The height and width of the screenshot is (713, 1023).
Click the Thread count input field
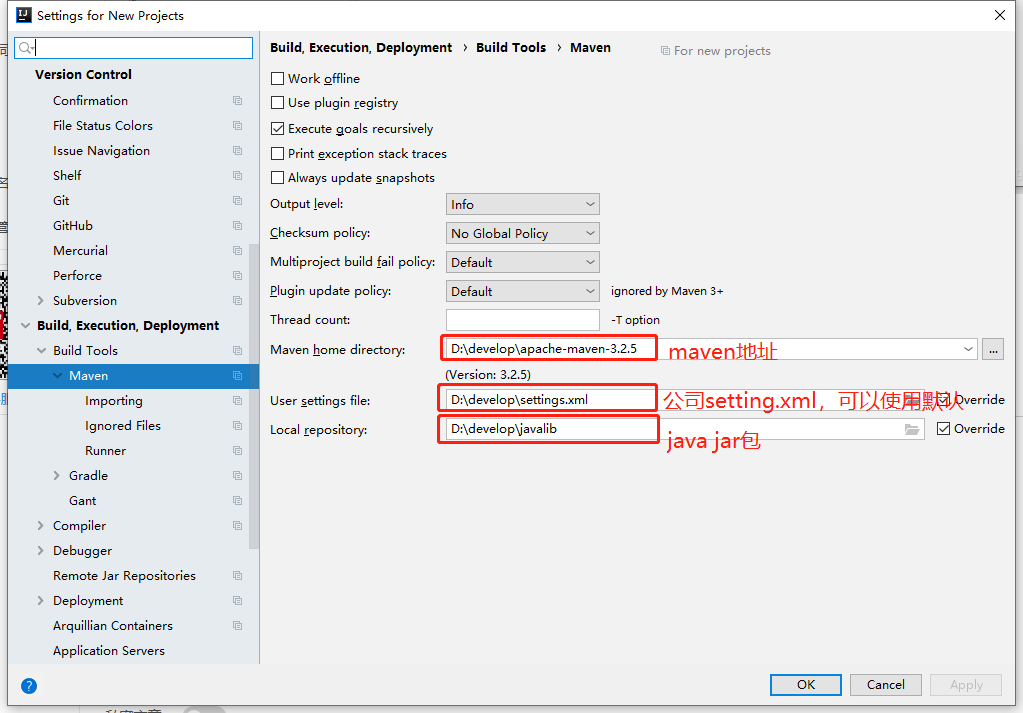coord(523,320)
